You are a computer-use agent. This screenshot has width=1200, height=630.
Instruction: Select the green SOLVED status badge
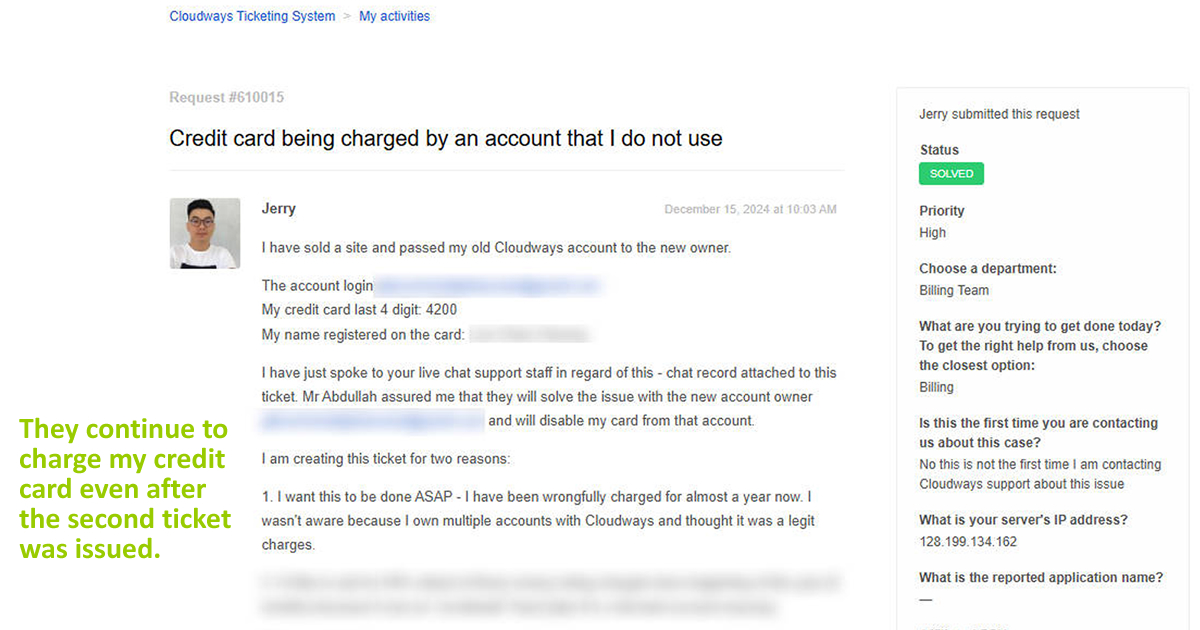[x=951, y=173]
